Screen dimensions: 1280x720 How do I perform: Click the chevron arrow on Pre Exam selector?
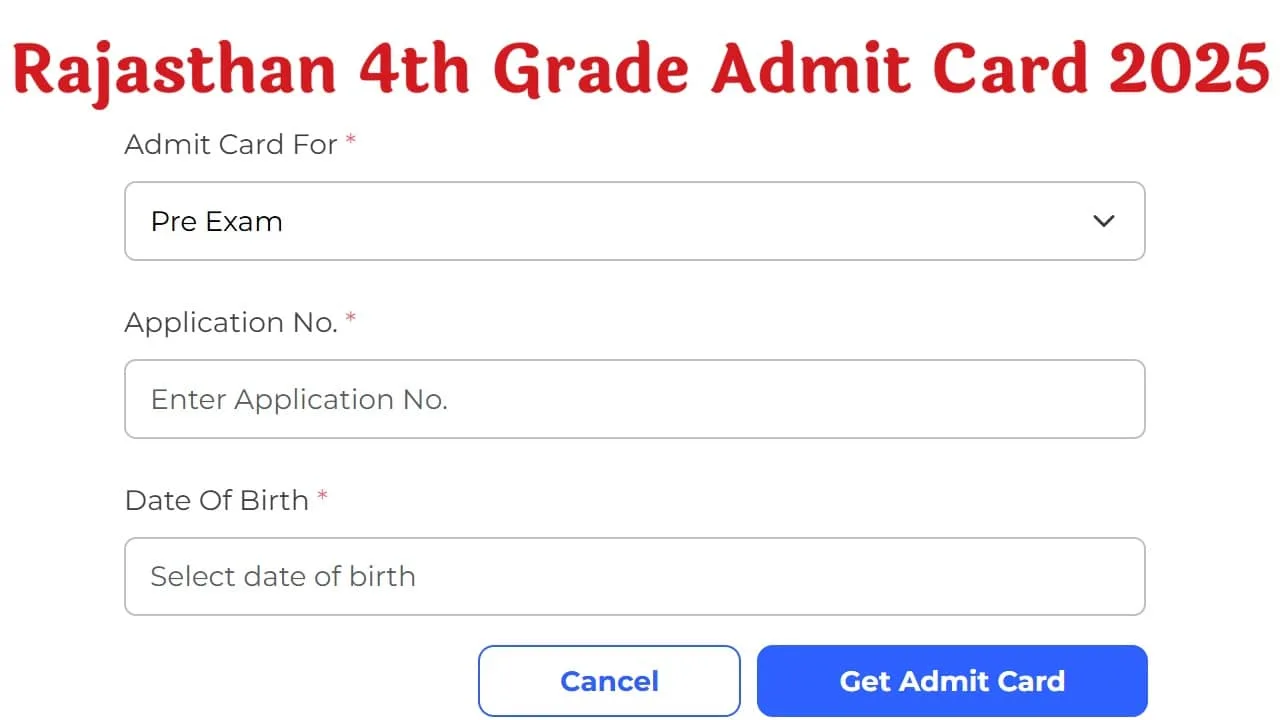(1103, 221)
